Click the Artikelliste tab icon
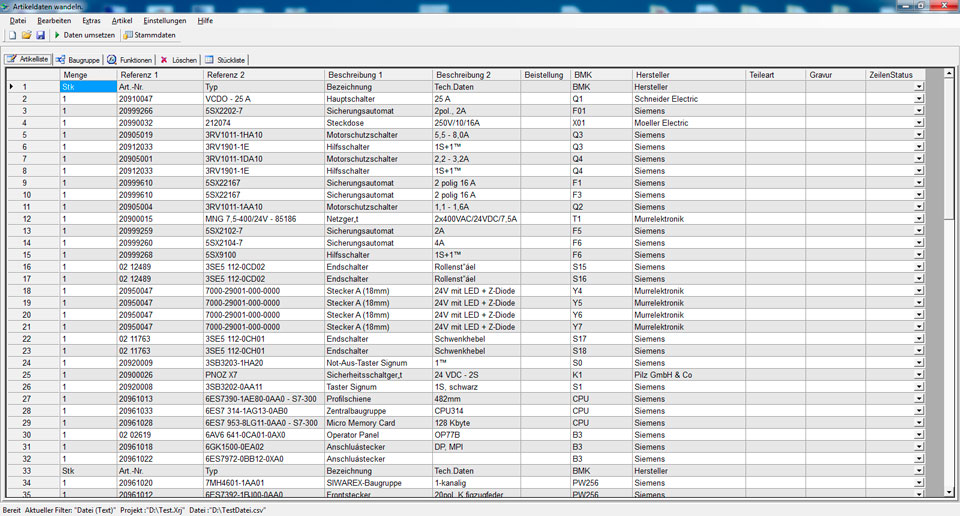Viewport: 960px width, 516px height. pyautogui.click(x=12, y=60)
